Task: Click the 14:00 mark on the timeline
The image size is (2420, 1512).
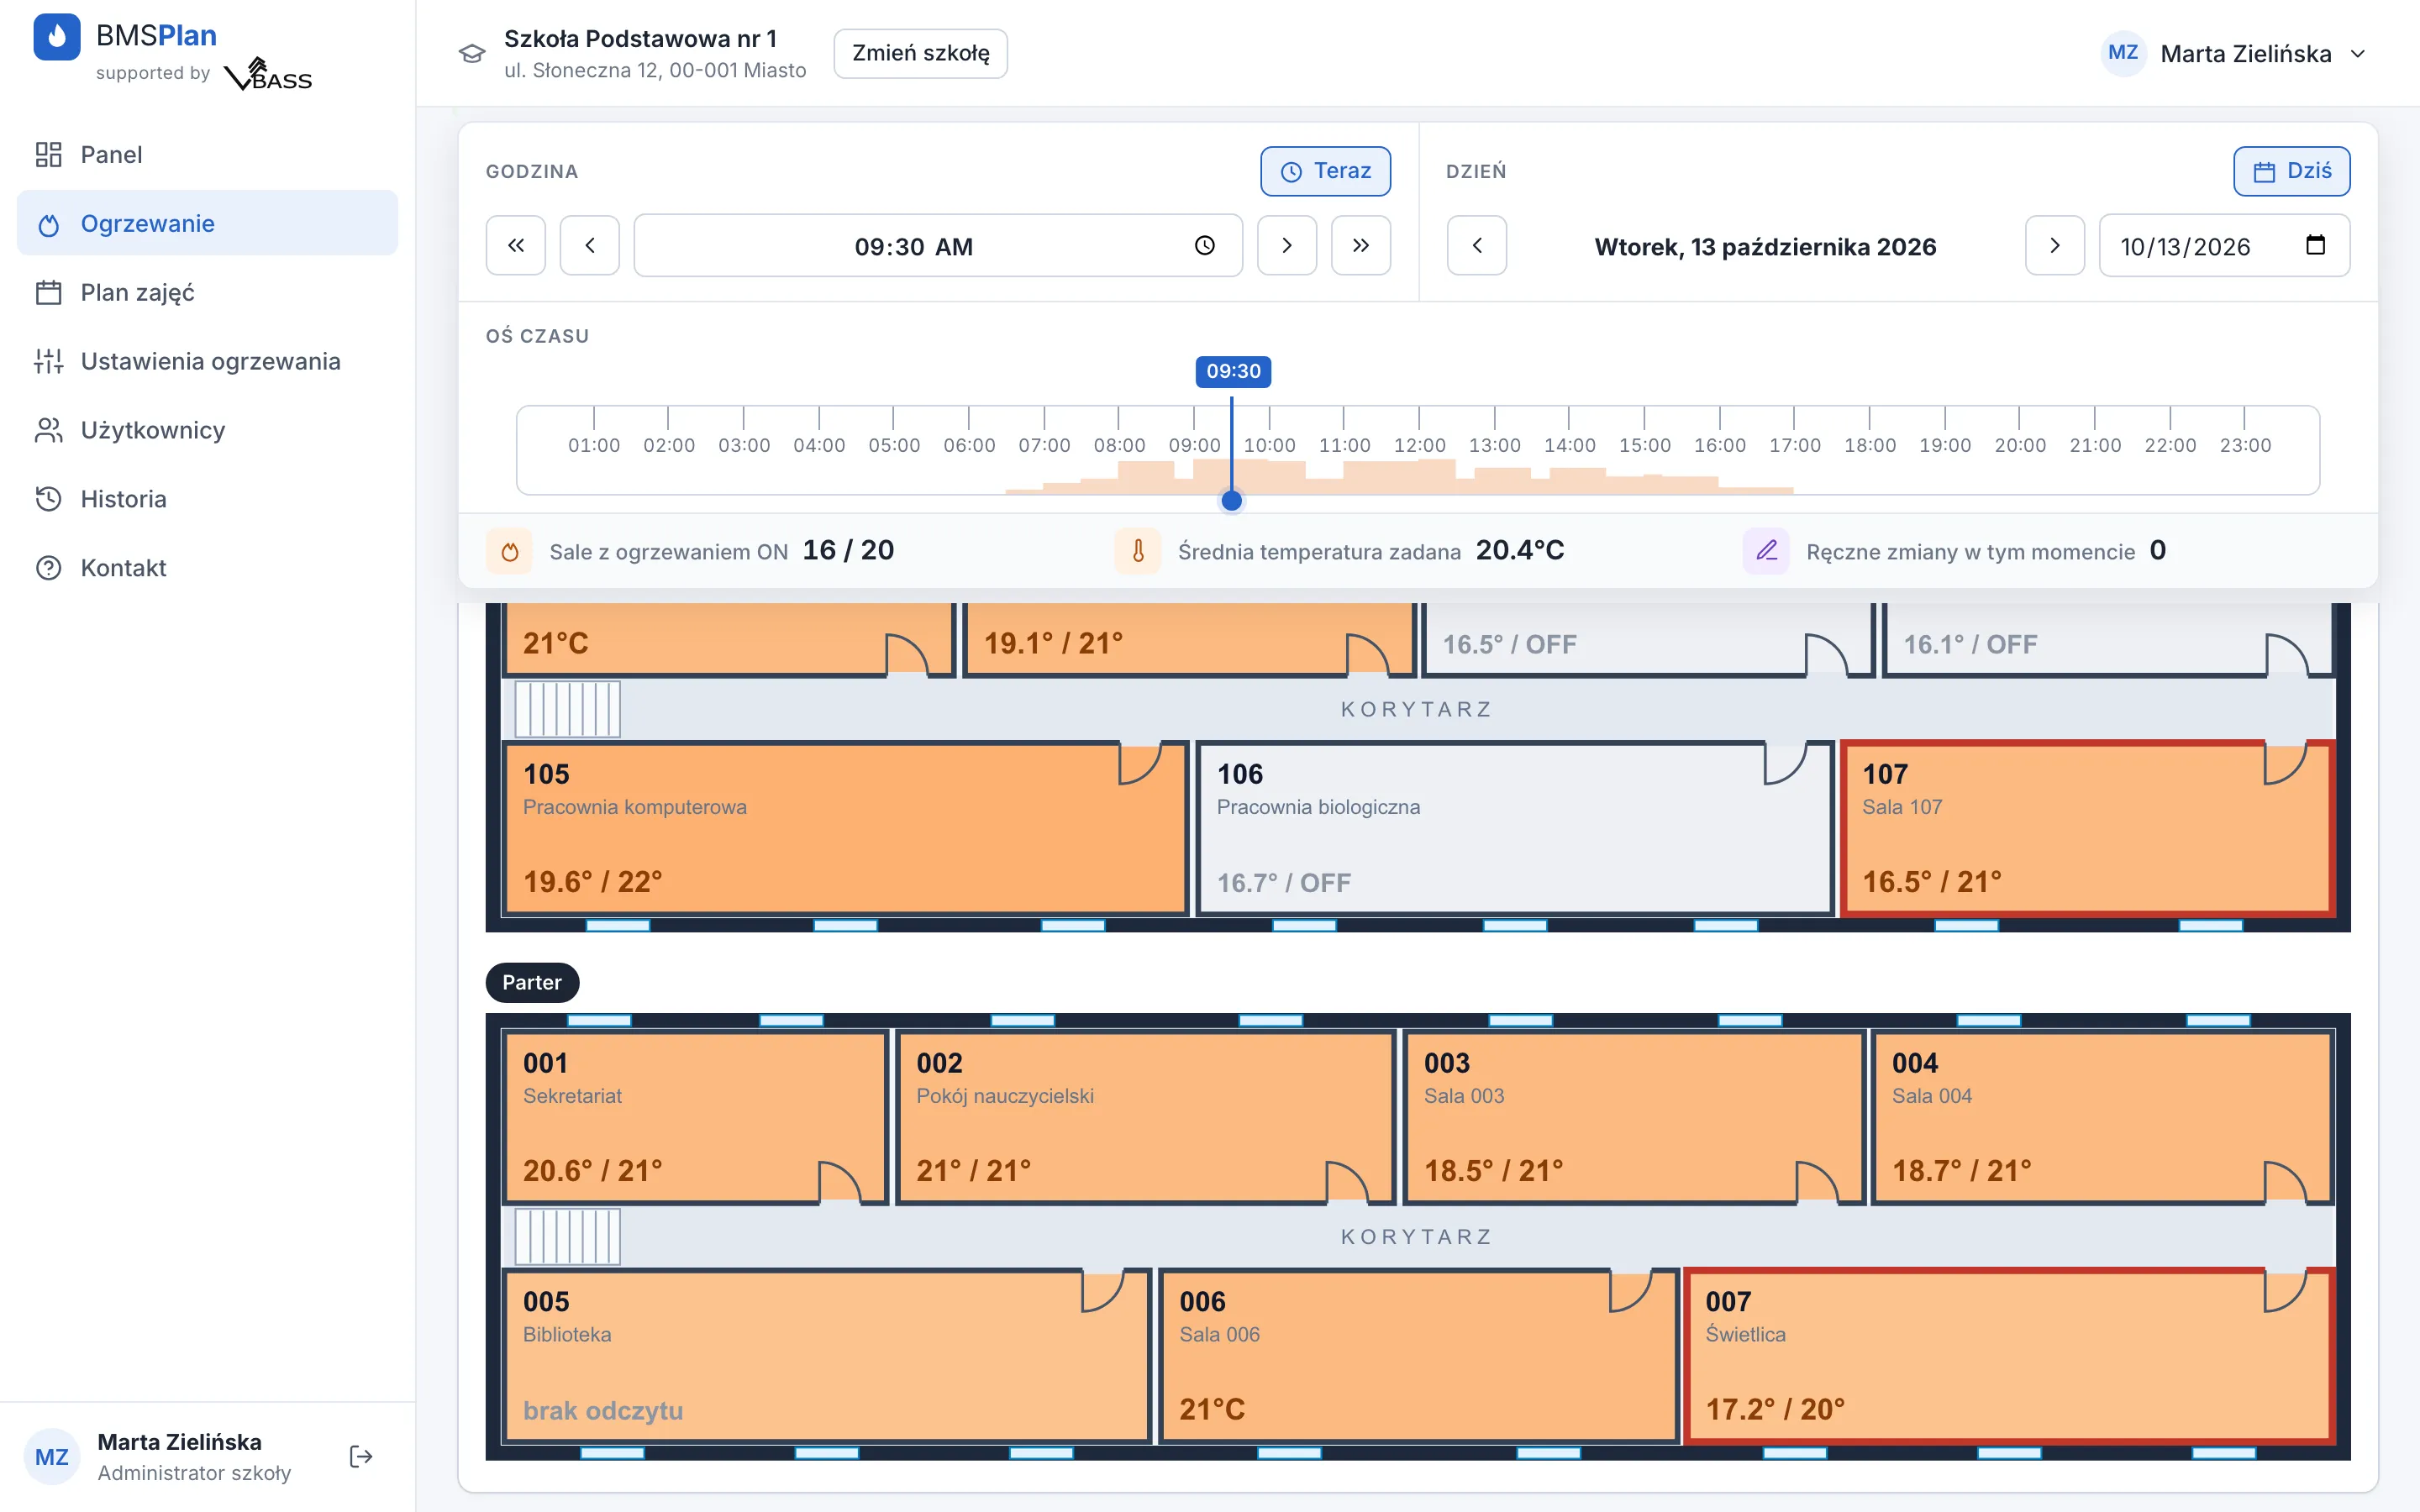Action: coord(1569,444)
